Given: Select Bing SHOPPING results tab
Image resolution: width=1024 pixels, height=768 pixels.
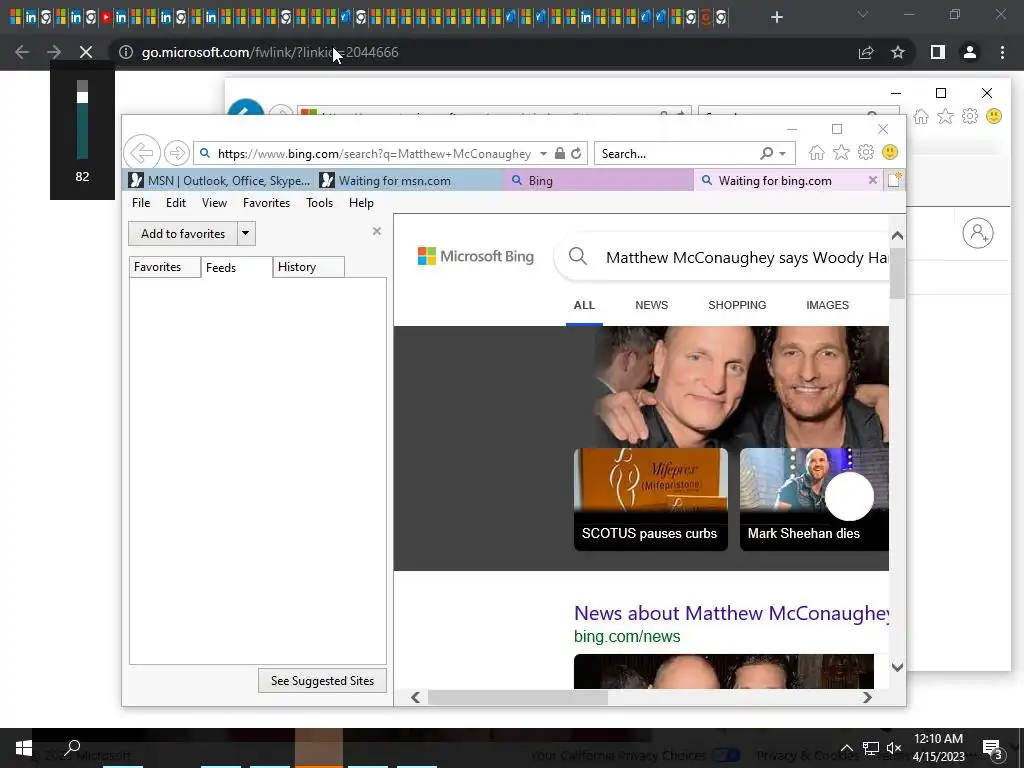Looking at the screenshot, I should tap(737, 305).
